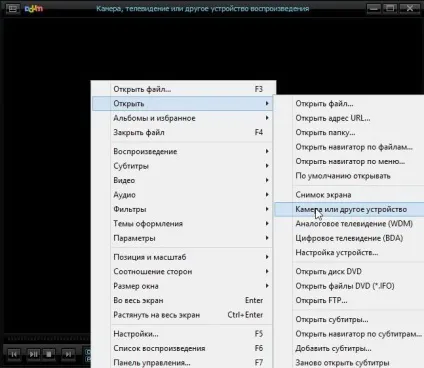
Task: Choose 'Открыть папку...' submenu item
Action: click(x=349, y=133)
